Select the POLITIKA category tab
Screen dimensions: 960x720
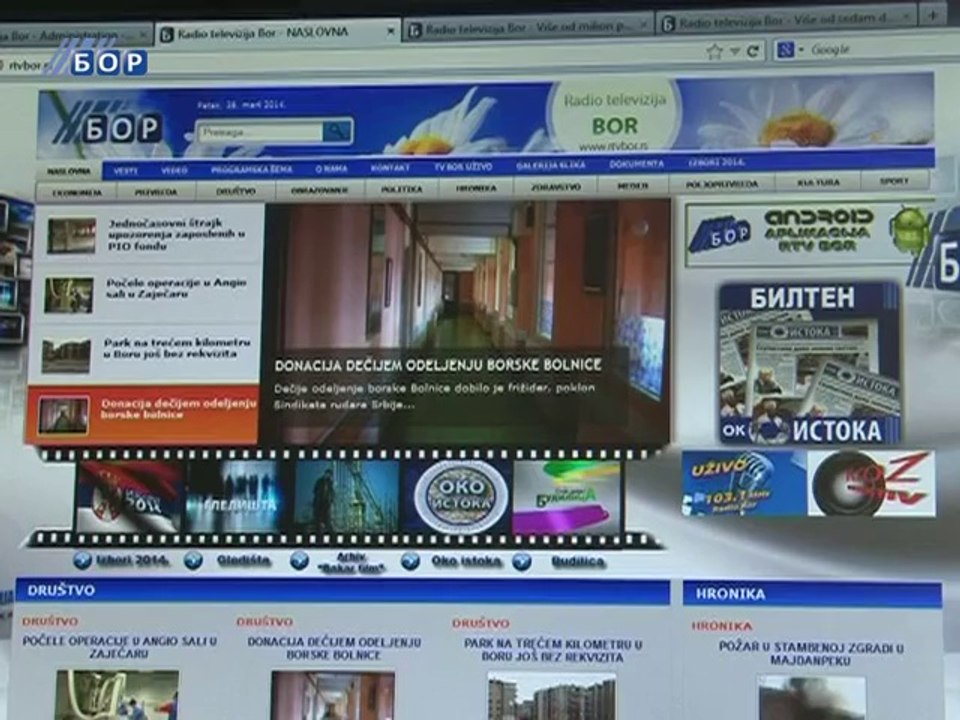(402, 189)
